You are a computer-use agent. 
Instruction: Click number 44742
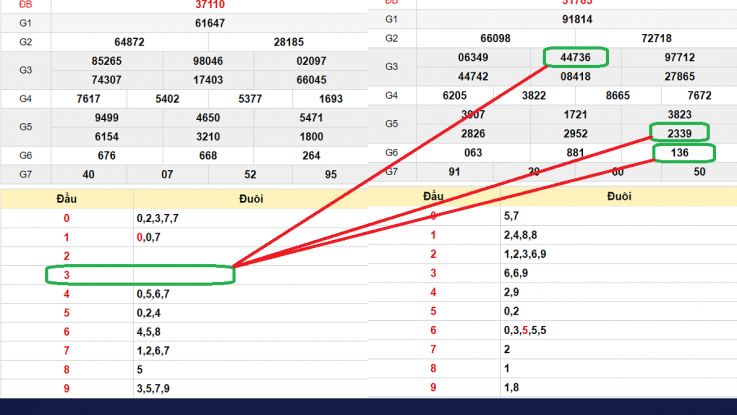click(x=473, y=77)
